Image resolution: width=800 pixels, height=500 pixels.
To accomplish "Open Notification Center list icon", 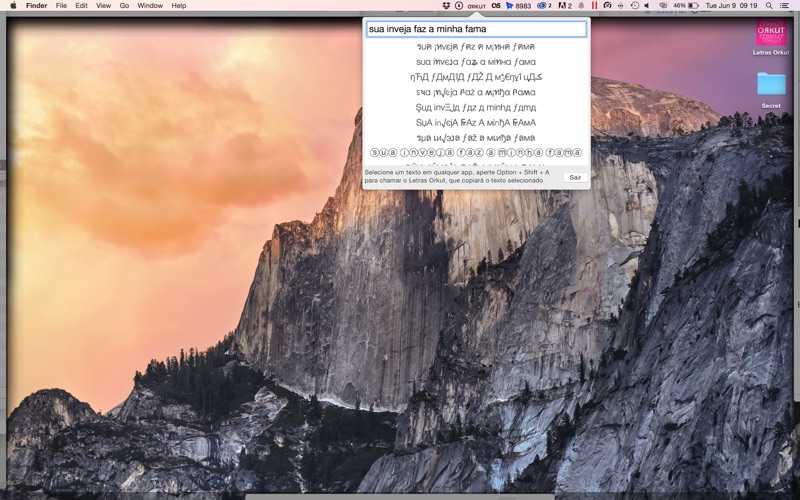I will tap(784, 6).
